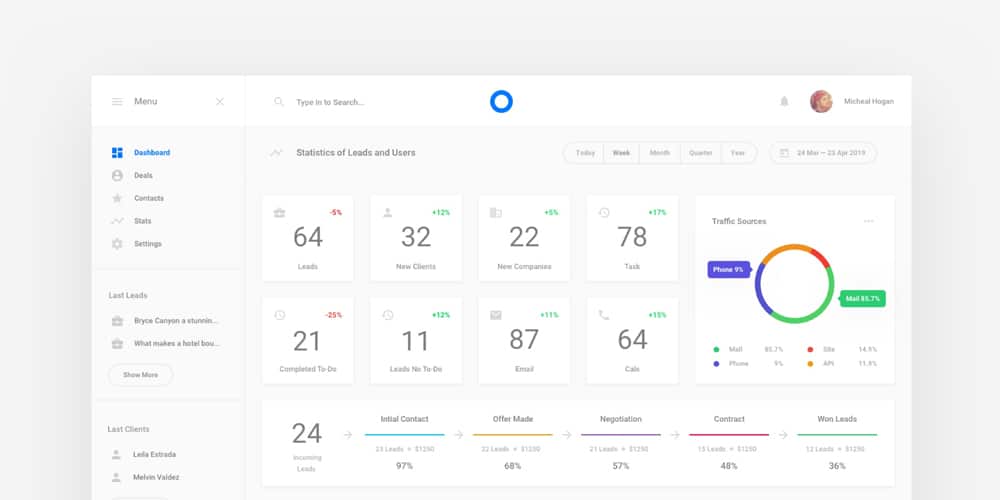Open the New Clients card showing 32

point(416,239)
